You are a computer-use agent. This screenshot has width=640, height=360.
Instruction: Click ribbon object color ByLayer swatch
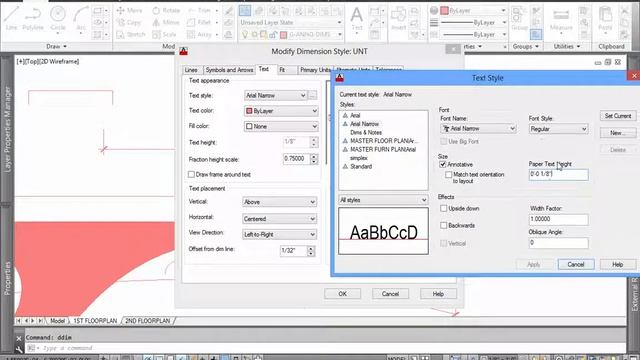tap(445, 11)
